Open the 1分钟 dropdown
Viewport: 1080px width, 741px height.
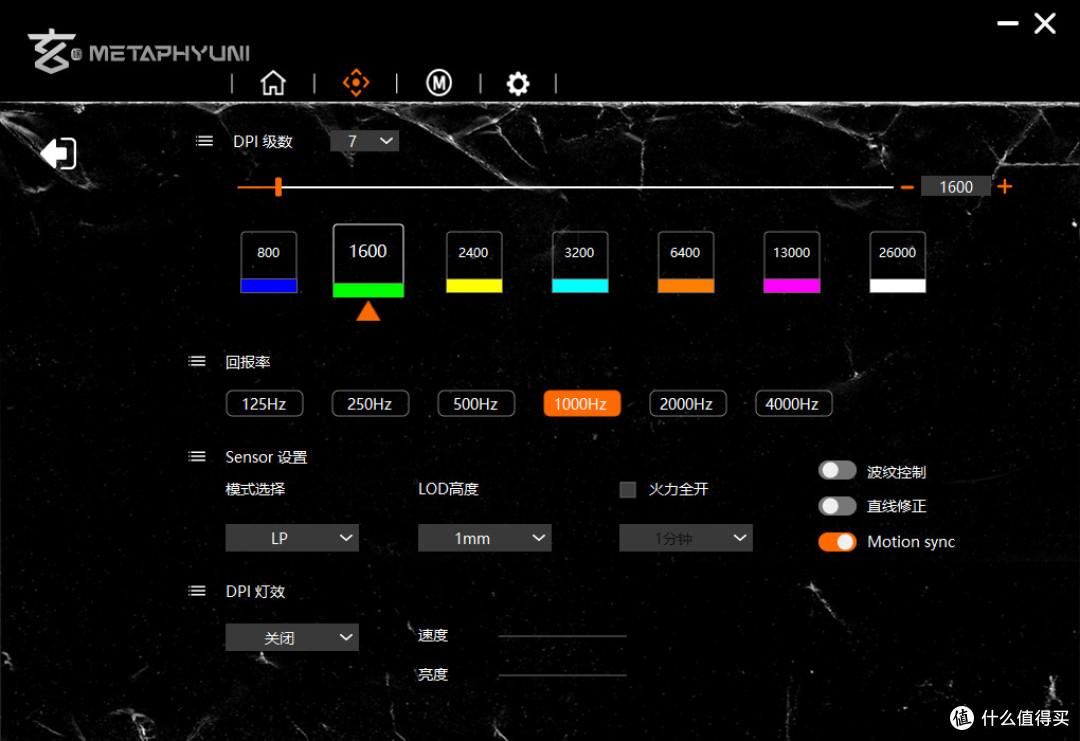[685, 538]
